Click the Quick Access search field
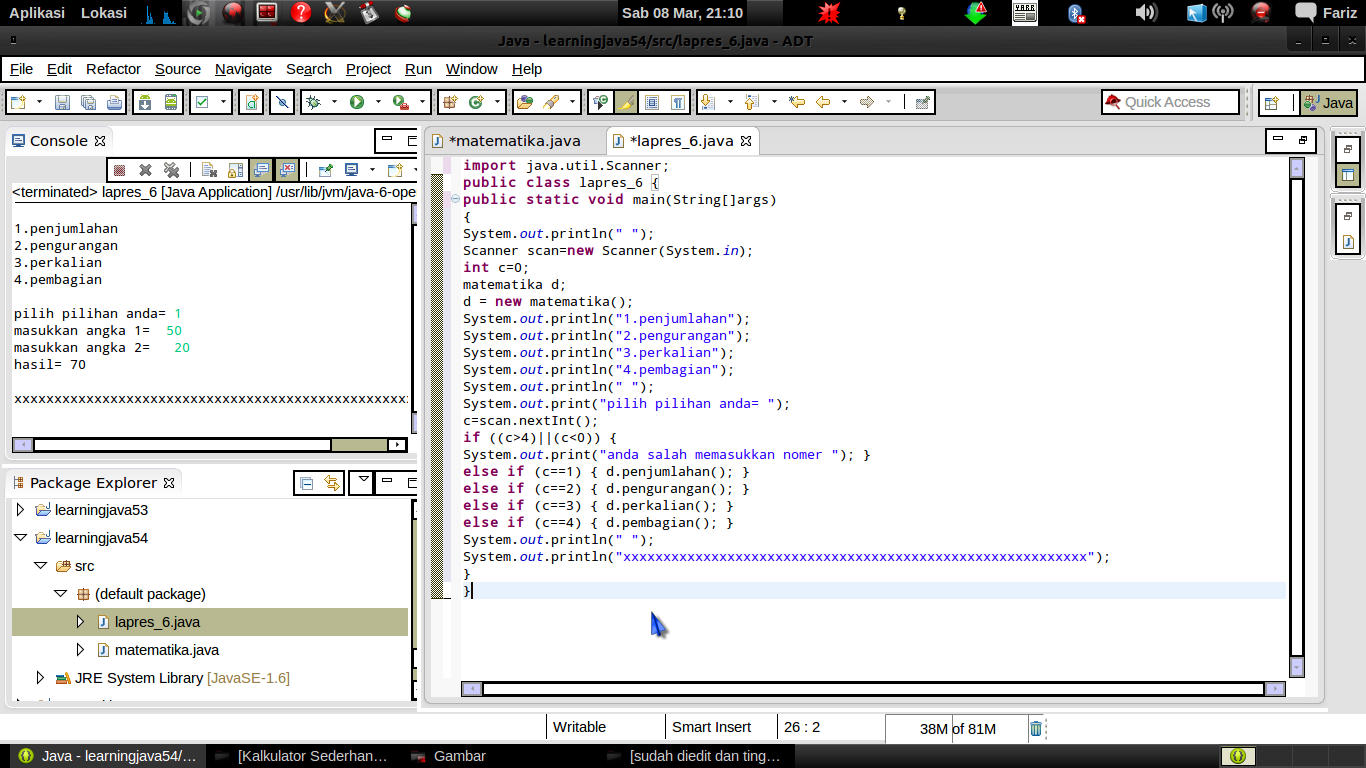Viewport: 1366px width, 768px height. [1170, 102]
